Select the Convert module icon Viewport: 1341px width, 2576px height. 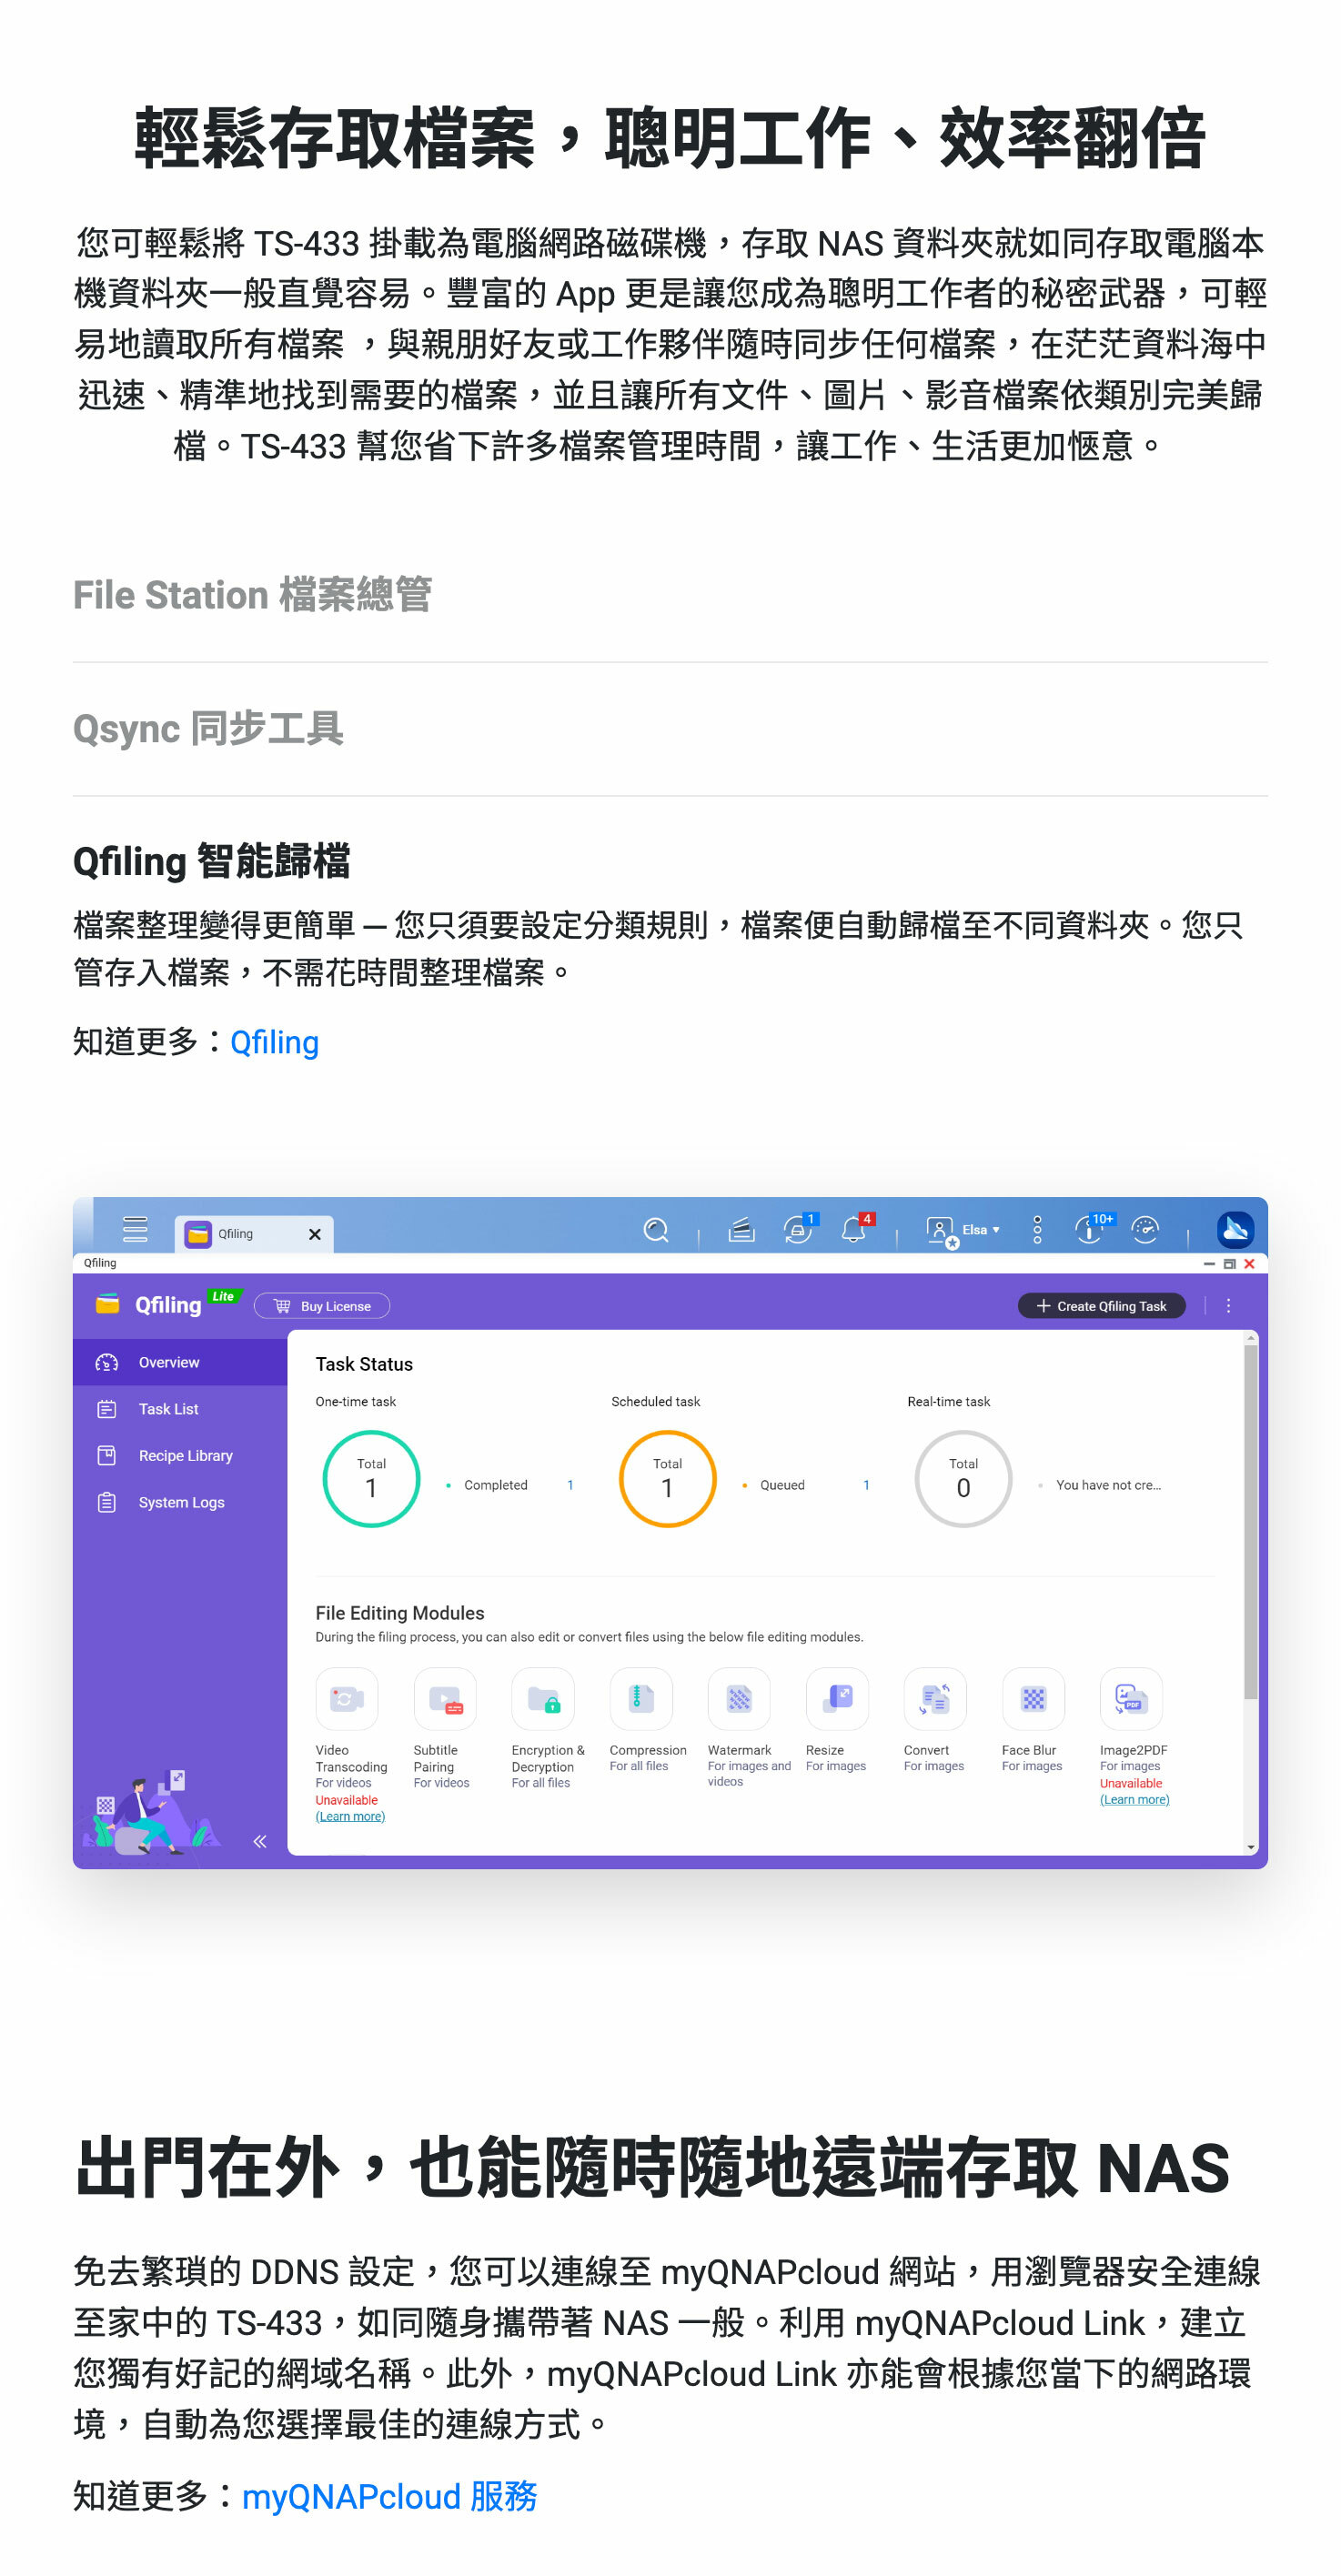point(935,1699)
